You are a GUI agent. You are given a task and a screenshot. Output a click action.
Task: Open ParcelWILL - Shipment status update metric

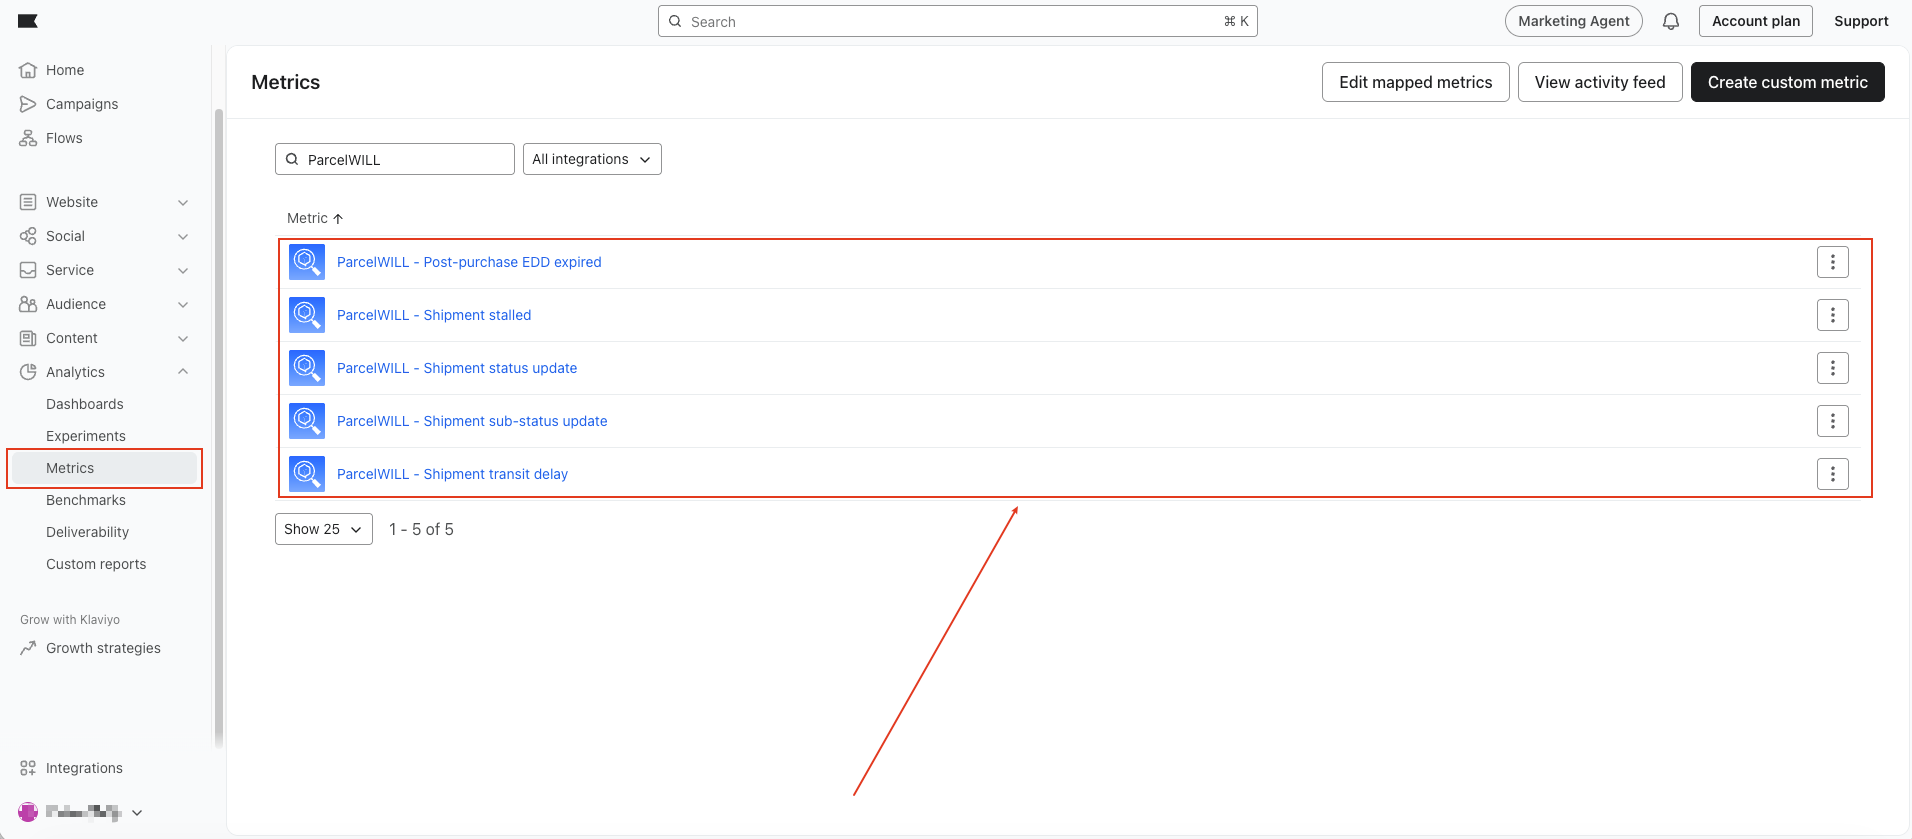[x=457, y=368]
